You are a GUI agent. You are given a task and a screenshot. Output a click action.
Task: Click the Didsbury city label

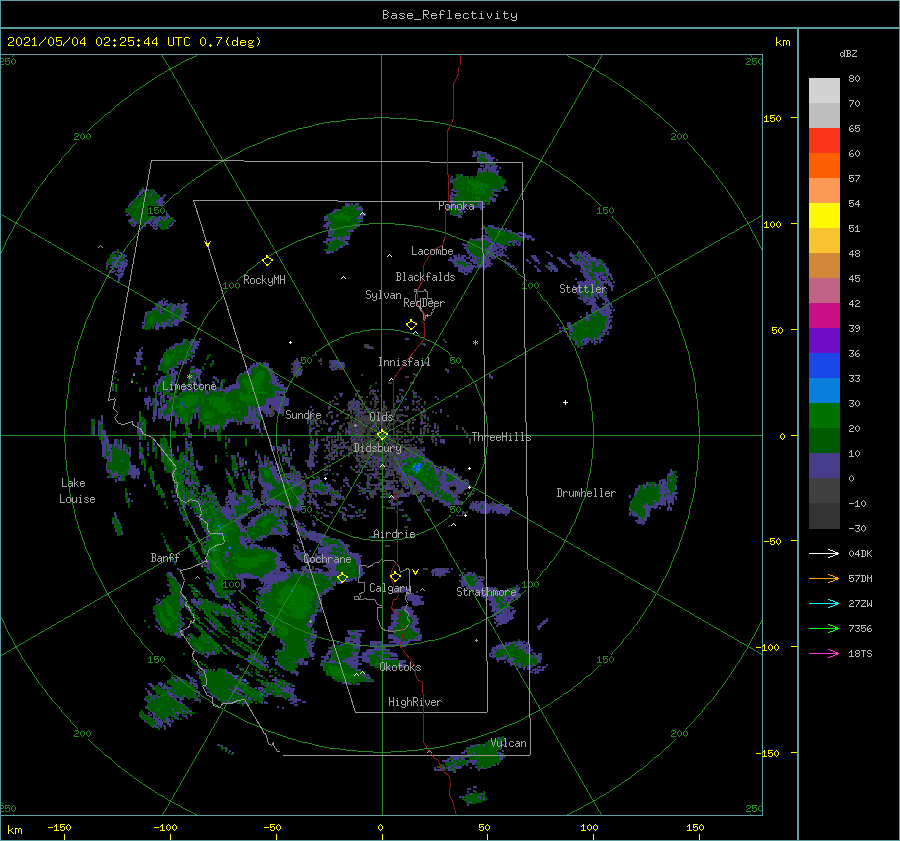click(x=377, y=448)
